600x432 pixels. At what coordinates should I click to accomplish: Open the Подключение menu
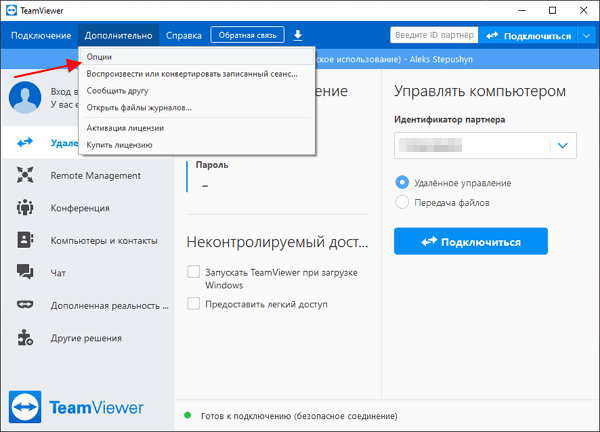click(41, 36)
